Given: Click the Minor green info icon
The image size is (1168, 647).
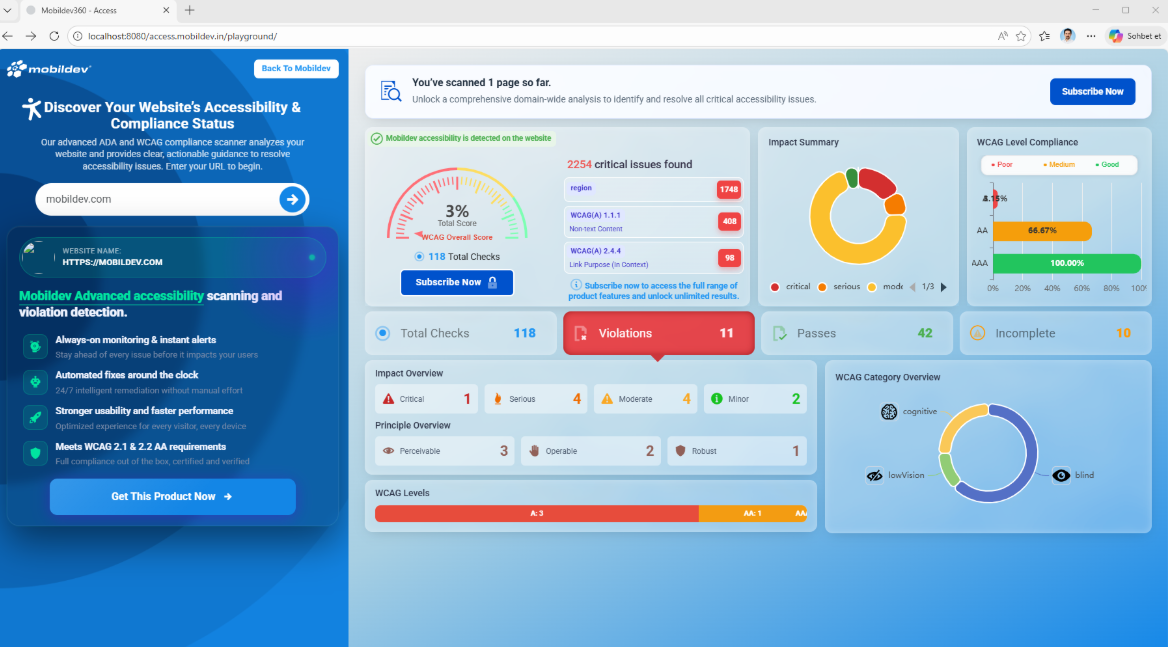Looking at the screenshot, I should coord(716,399).
